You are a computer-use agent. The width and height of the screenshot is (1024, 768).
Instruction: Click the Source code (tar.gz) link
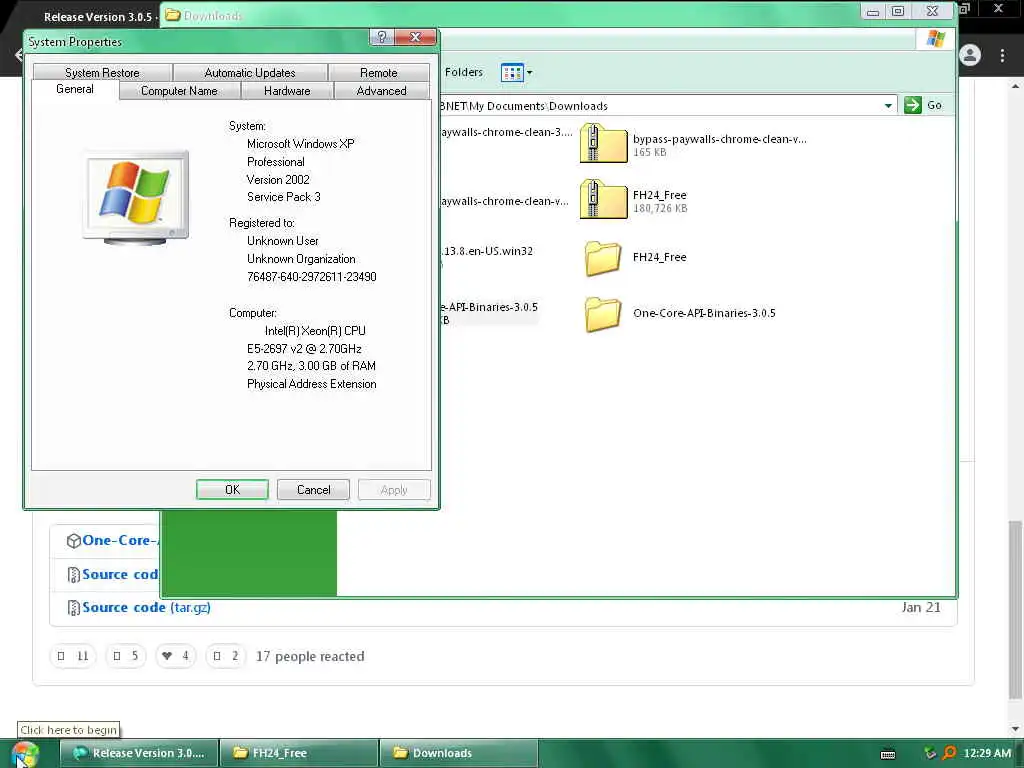point(146,607)
